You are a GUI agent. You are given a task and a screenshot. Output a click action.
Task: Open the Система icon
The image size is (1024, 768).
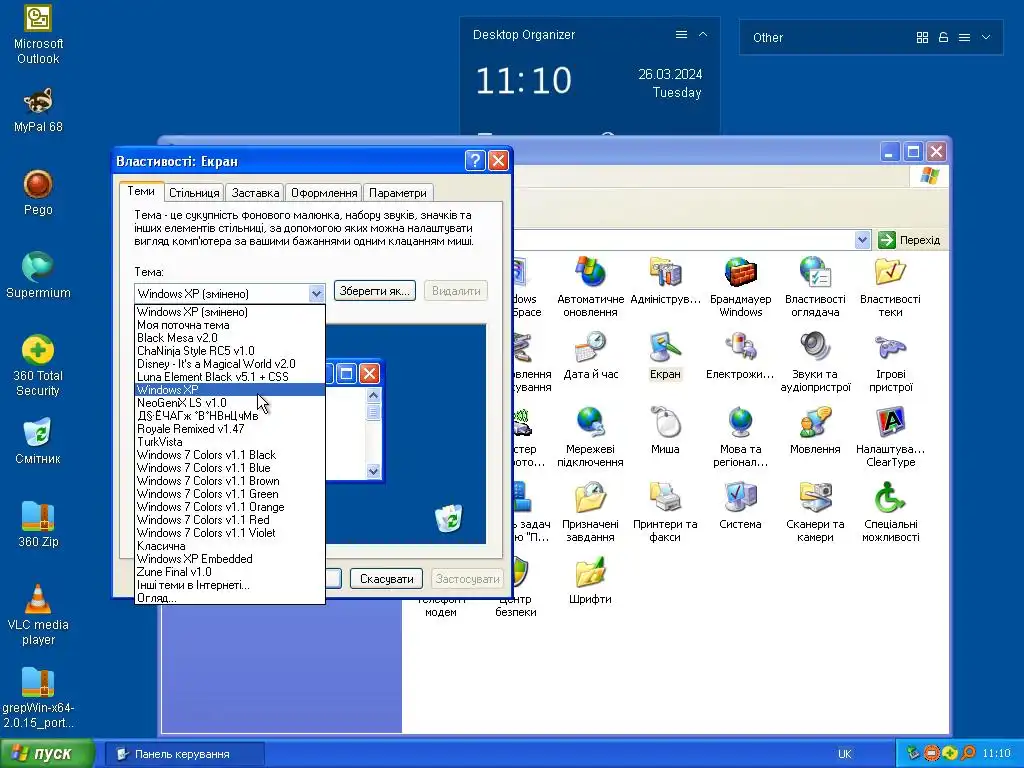[x=740, y=506]
